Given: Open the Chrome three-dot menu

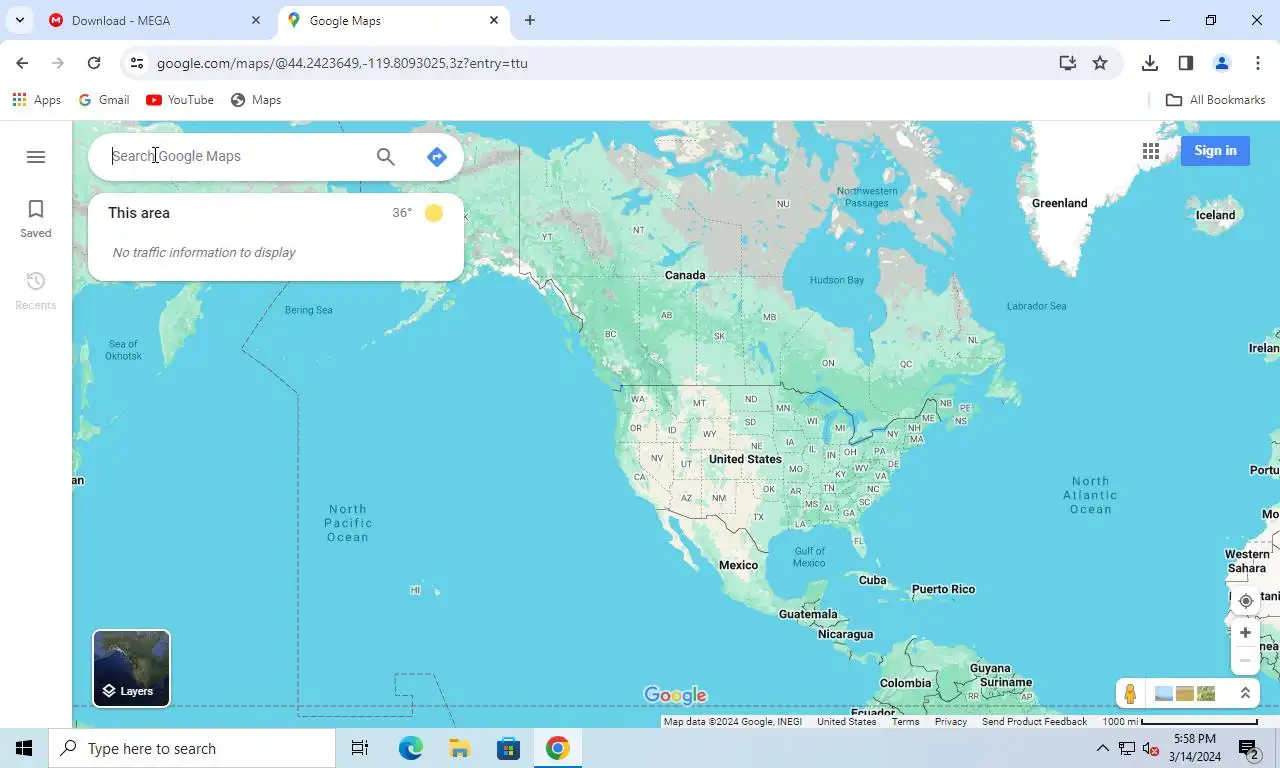Looking at the screenshot, I should (x=1258, y=63).
